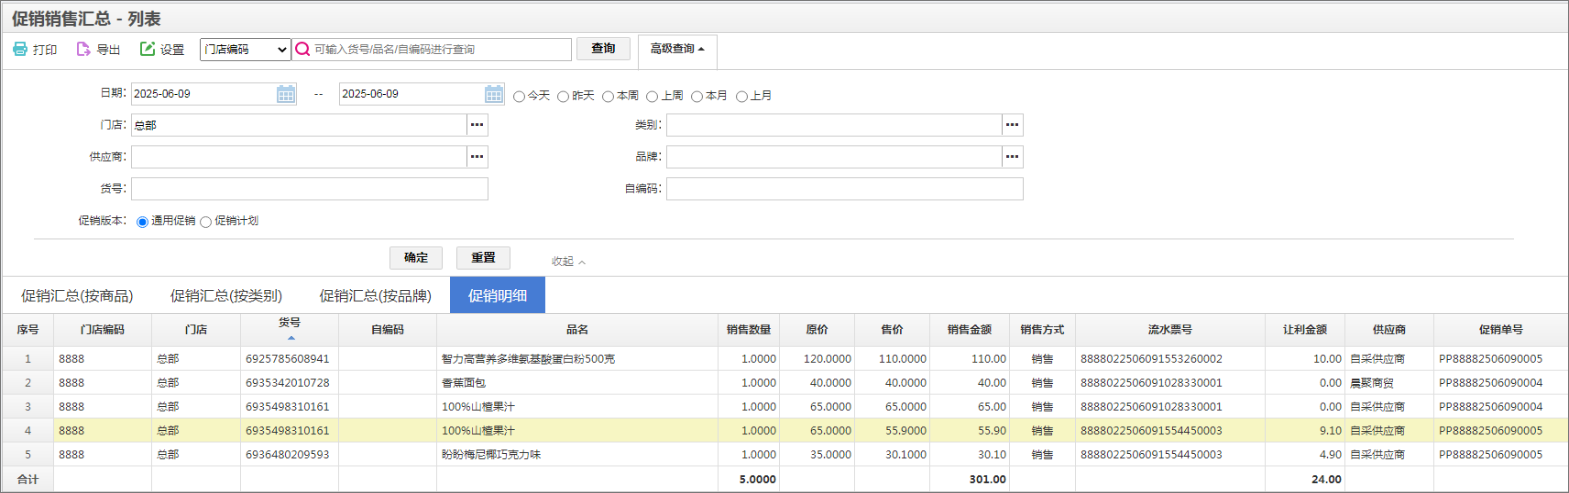Focus the 品牌 input field
The image size is (1569, 493).
[834, 157]
